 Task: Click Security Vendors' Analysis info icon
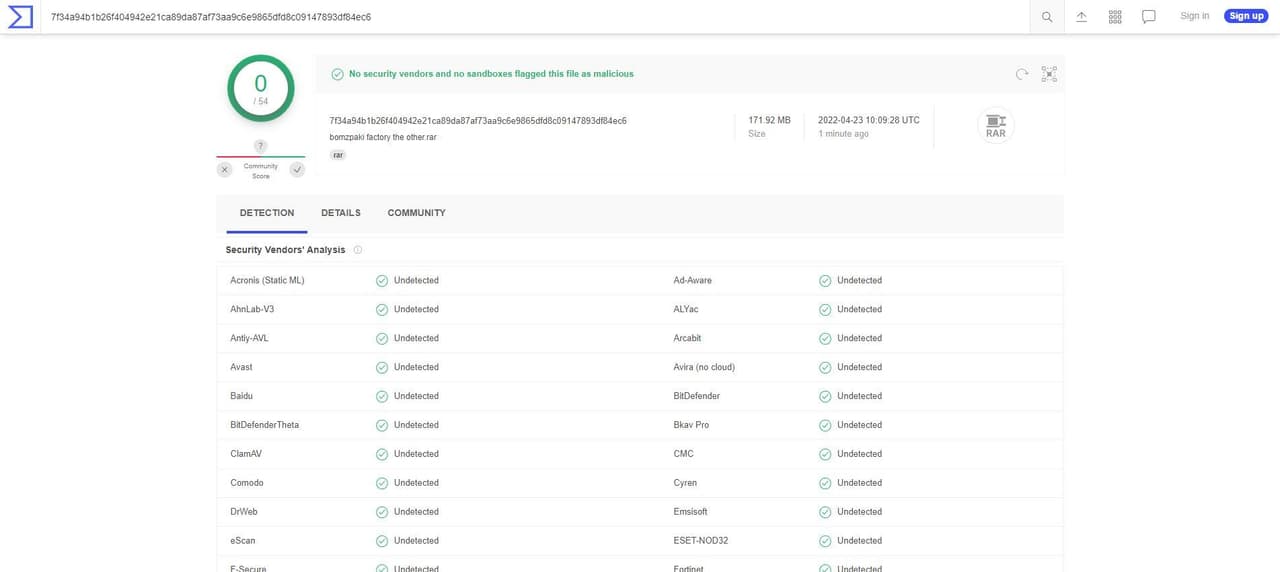pos(357,250)
